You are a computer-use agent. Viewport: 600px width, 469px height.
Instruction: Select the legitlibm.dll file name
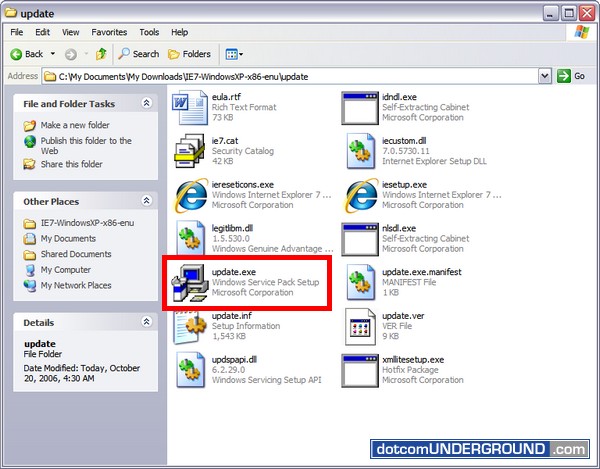[232, 228]
